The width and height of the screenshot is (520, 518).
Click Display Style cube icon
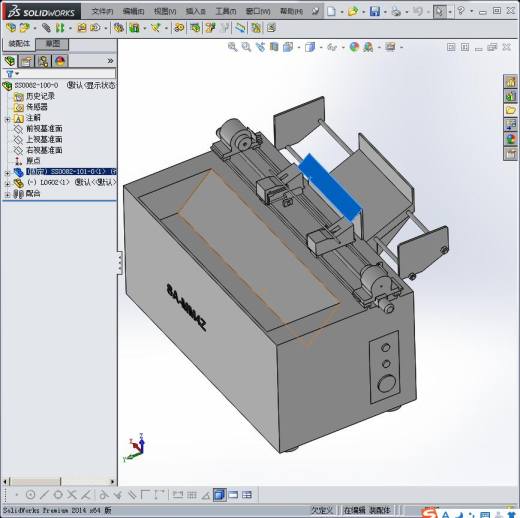tap(310, 47)
